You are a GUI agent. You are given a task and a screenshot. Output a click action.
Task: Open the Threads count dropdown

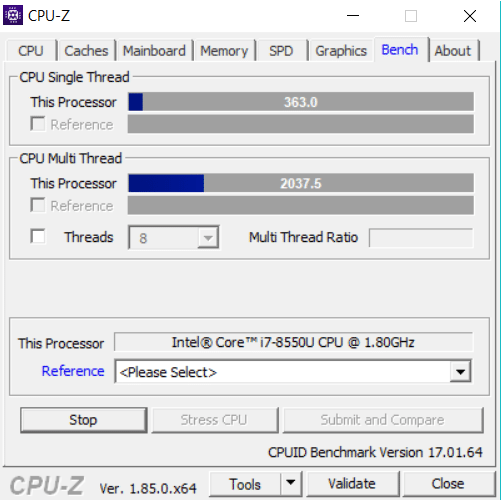[208, 238]
